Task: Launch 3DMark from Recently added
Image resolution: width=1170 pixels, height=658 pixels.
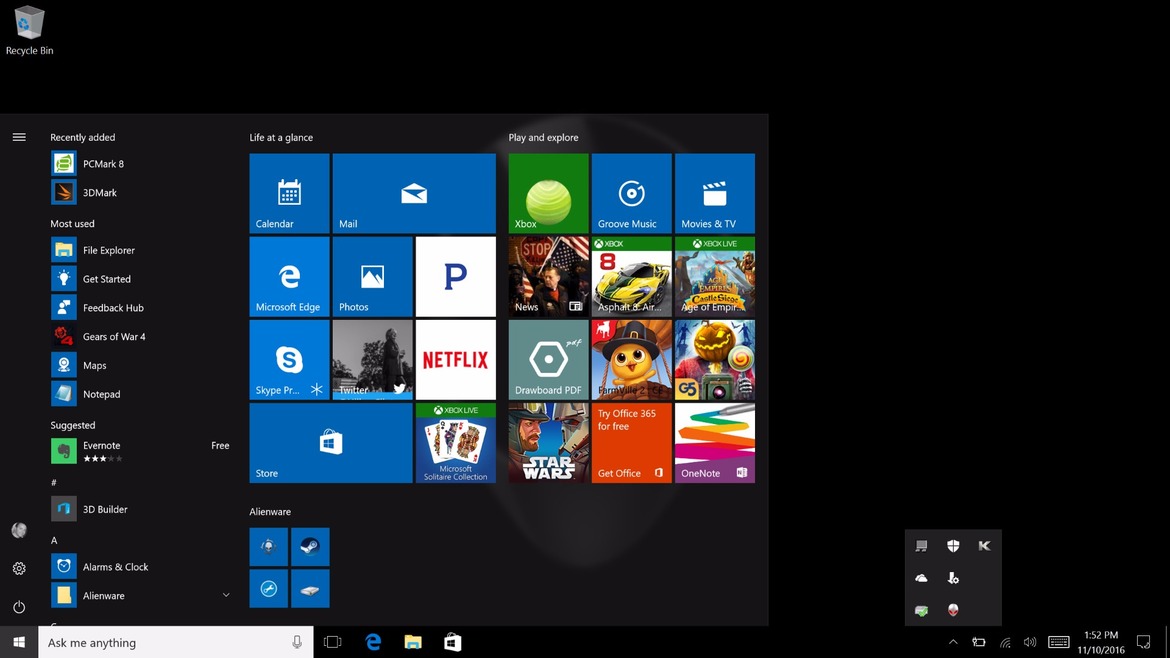Action: [142, 192]
